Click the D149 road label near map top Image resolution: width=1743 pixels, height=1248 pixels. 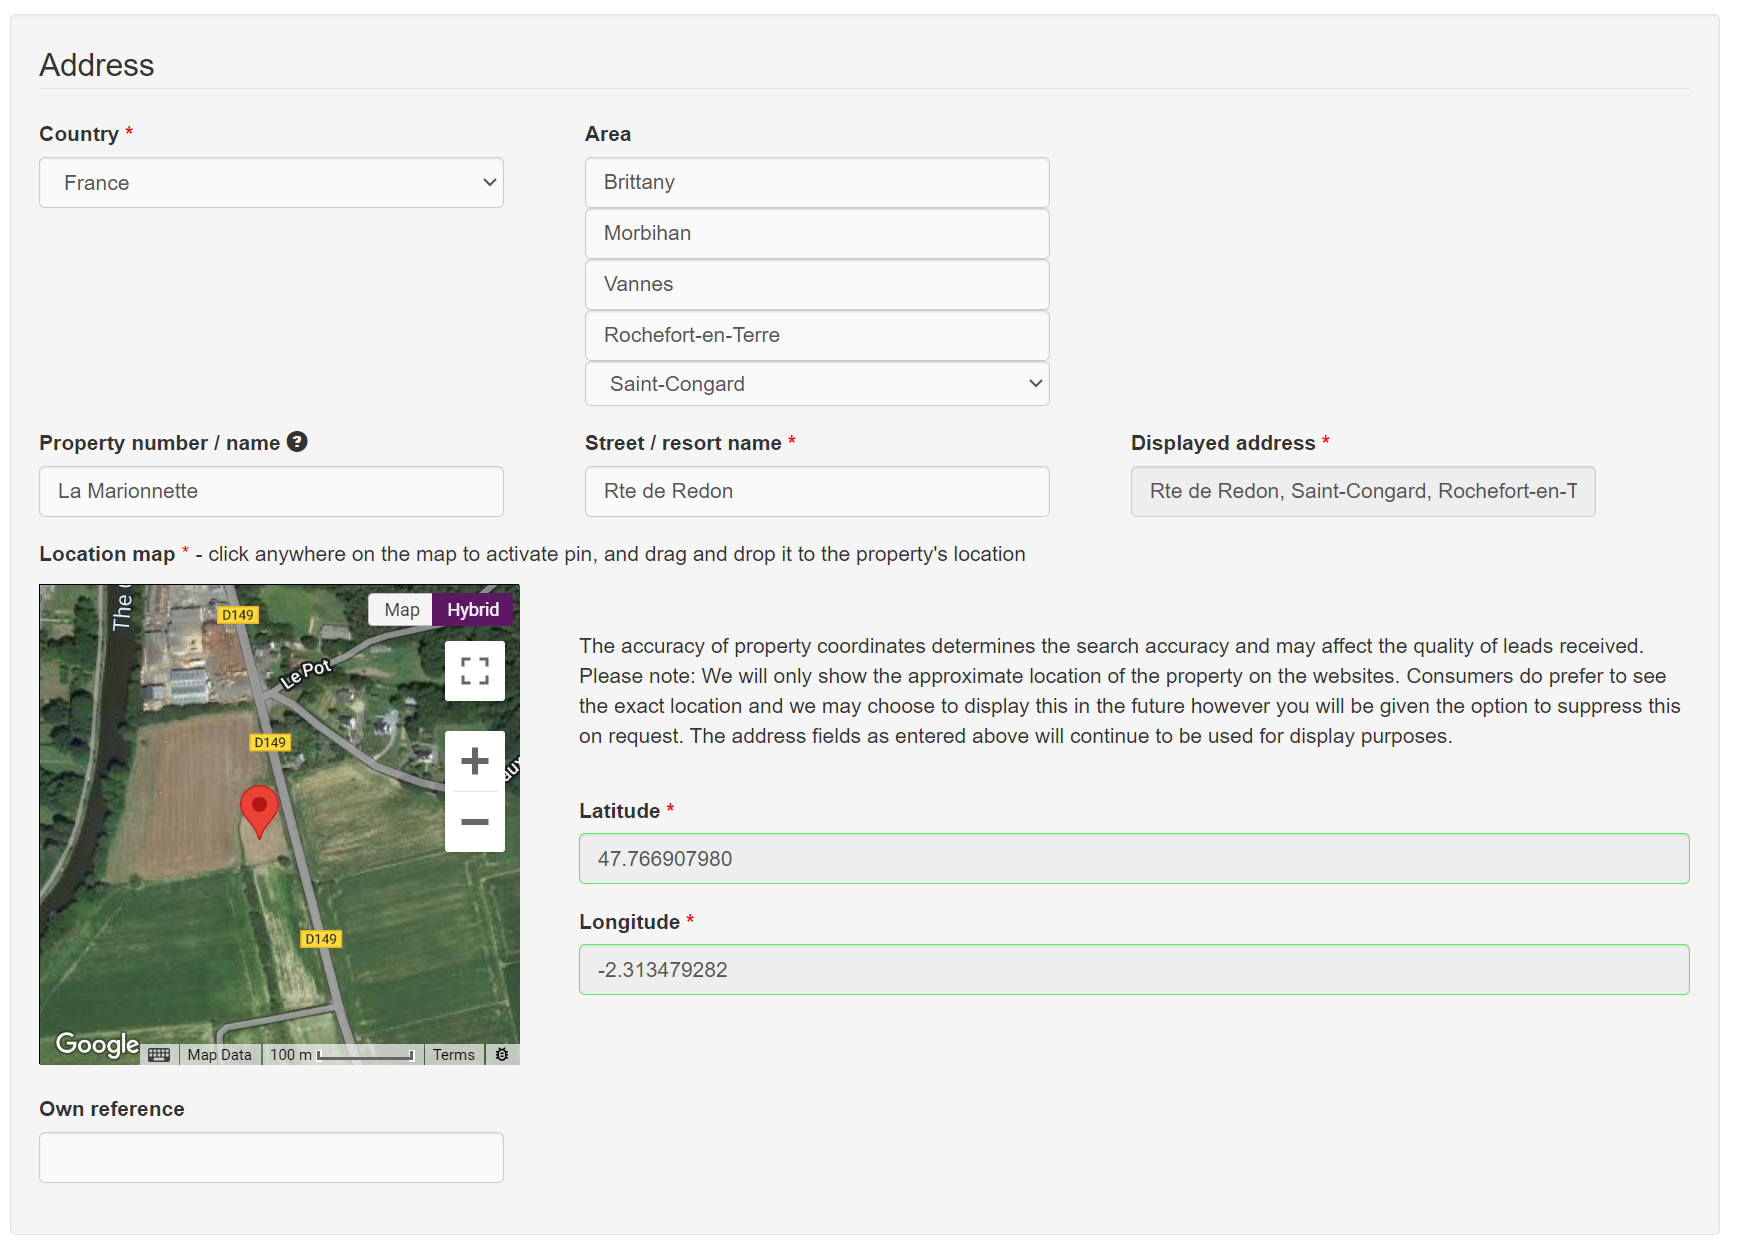pyautogui.click(x=238, y=615)
